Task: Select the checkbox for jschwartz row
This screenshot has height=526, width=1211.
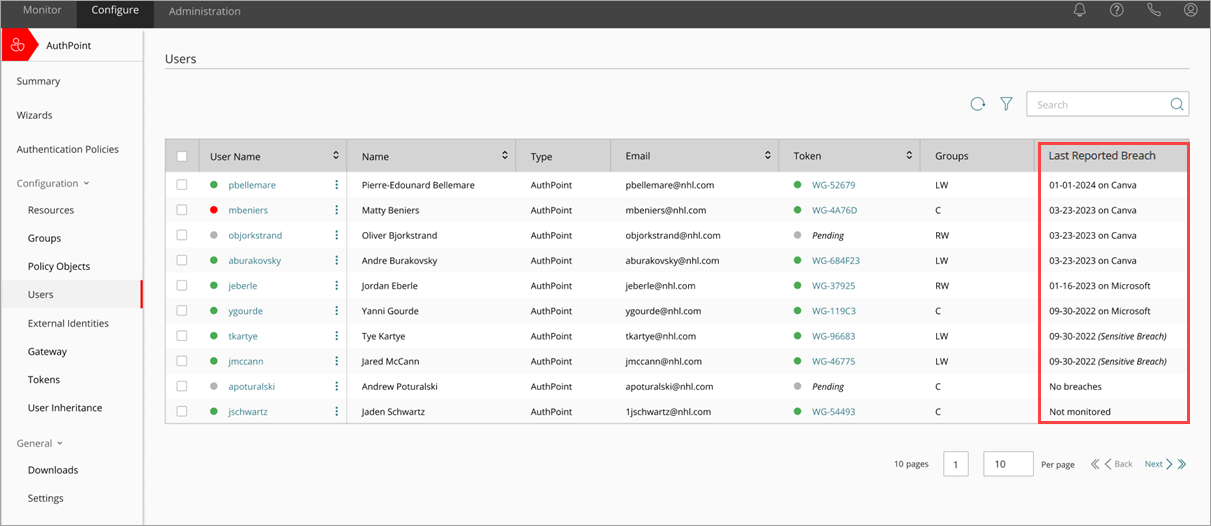Action: click(x=181, y=411)
